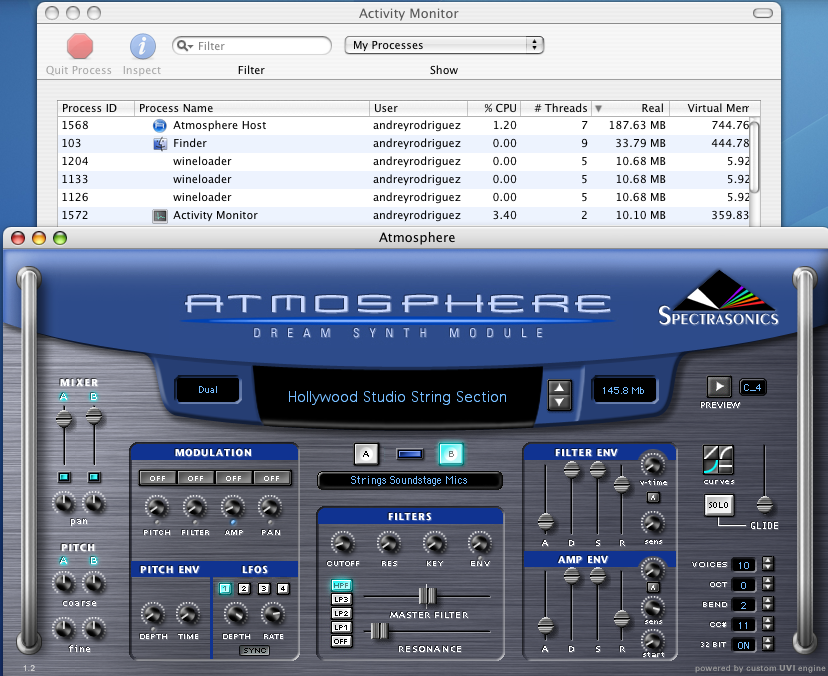Open the My Processes dropdown
This screenshot has height=676, width=828.
pyautogui.click(x=443, y=45)
